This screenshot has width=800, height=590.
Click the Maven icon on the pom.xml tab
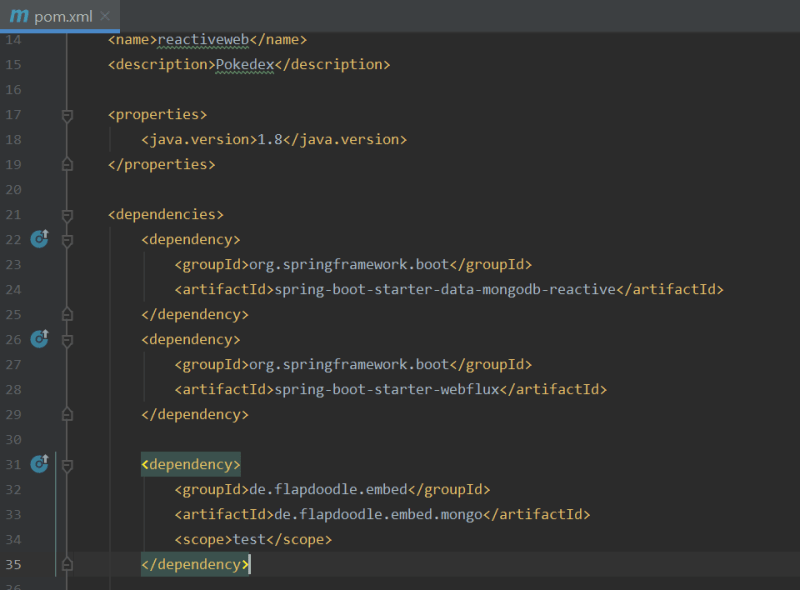click(18, 16)
